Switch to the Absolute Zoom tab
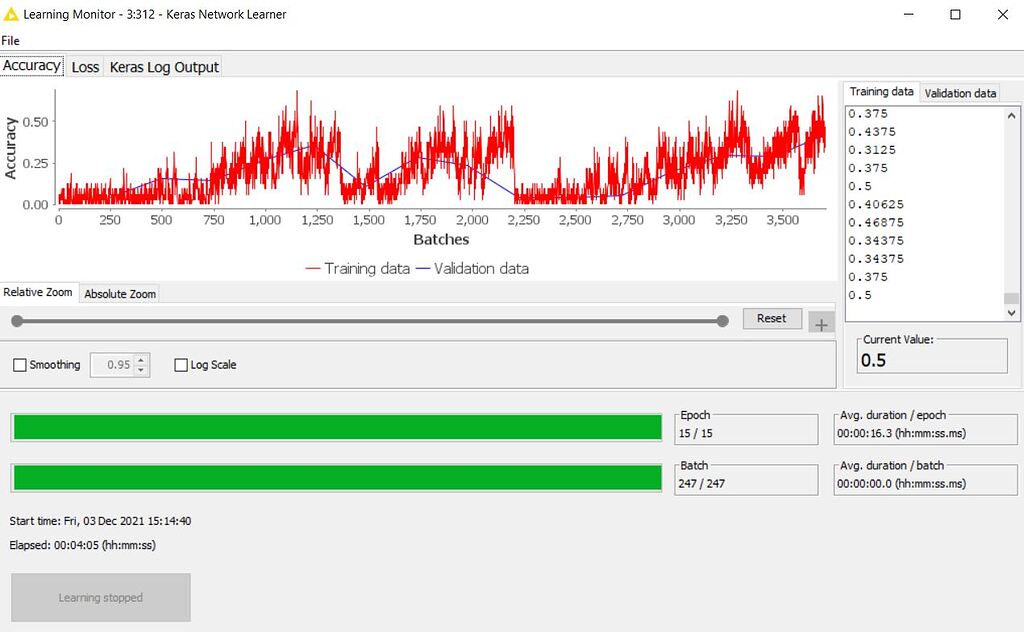This screenshot has width=1024, height=632. pyautogui.click(x=119, y=293)
